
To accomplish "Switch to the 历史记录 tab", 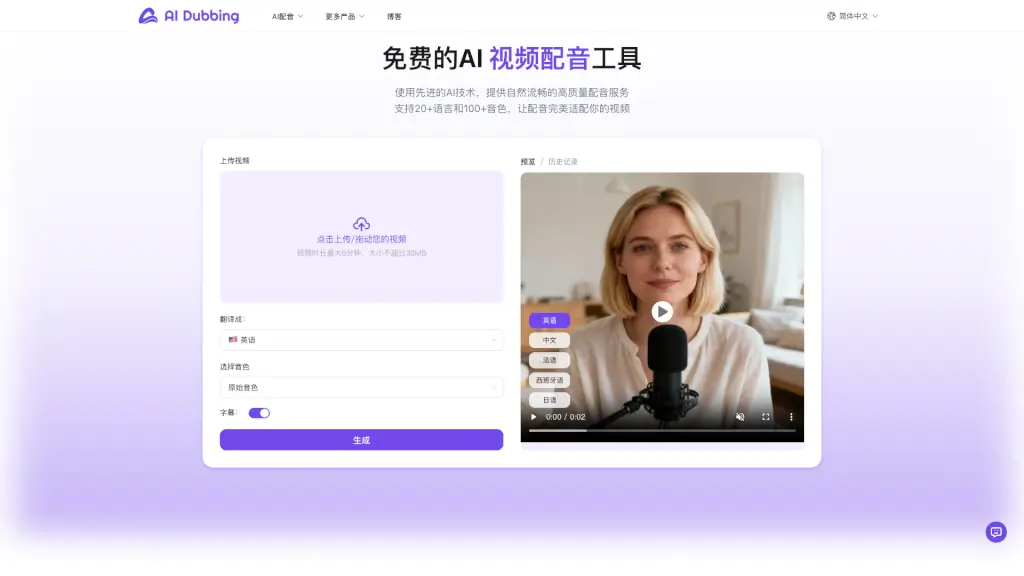I will 563,161.
